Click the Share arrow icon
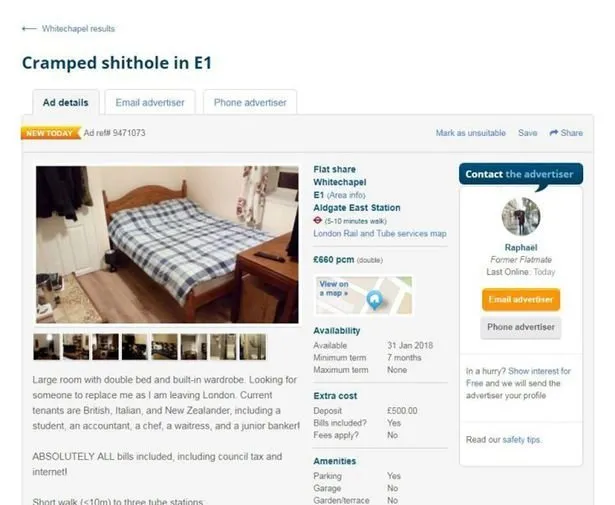This screenshot has width=615, height=505. pos(554,133)
